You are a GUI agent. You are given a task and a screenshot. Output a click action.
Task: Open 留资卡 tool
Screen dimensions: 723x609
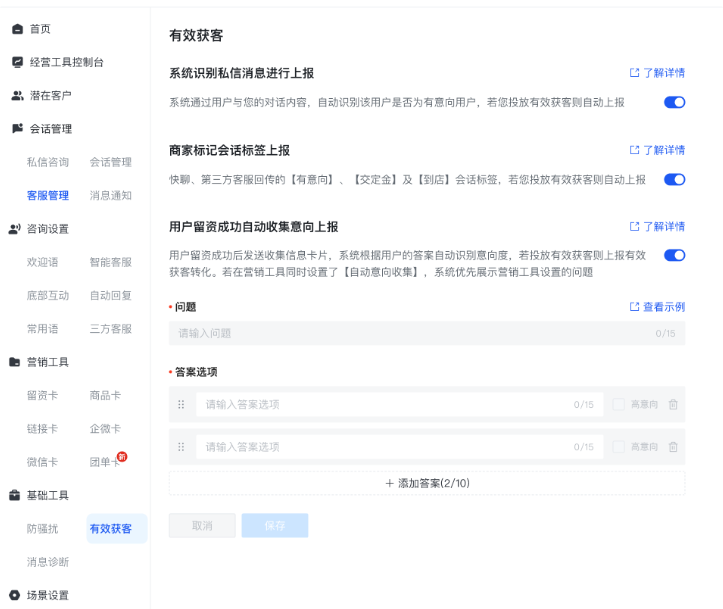click(x=42, y=395)
